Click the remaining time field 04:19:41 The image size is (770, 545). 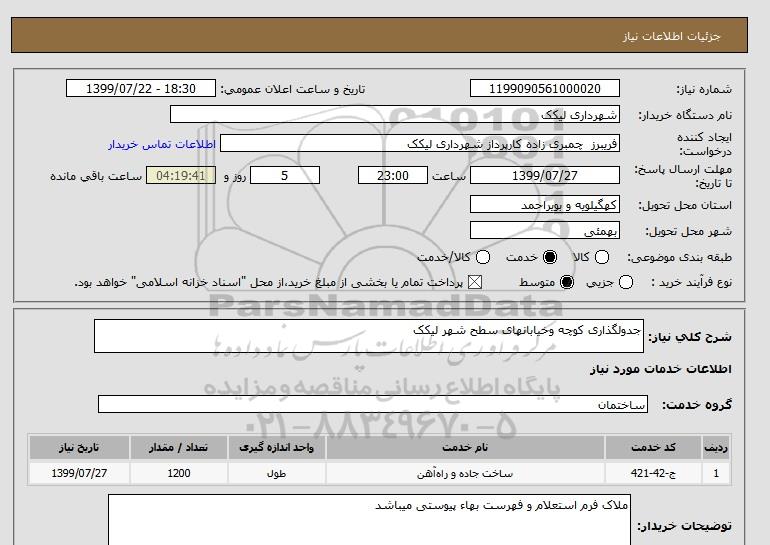181,175
